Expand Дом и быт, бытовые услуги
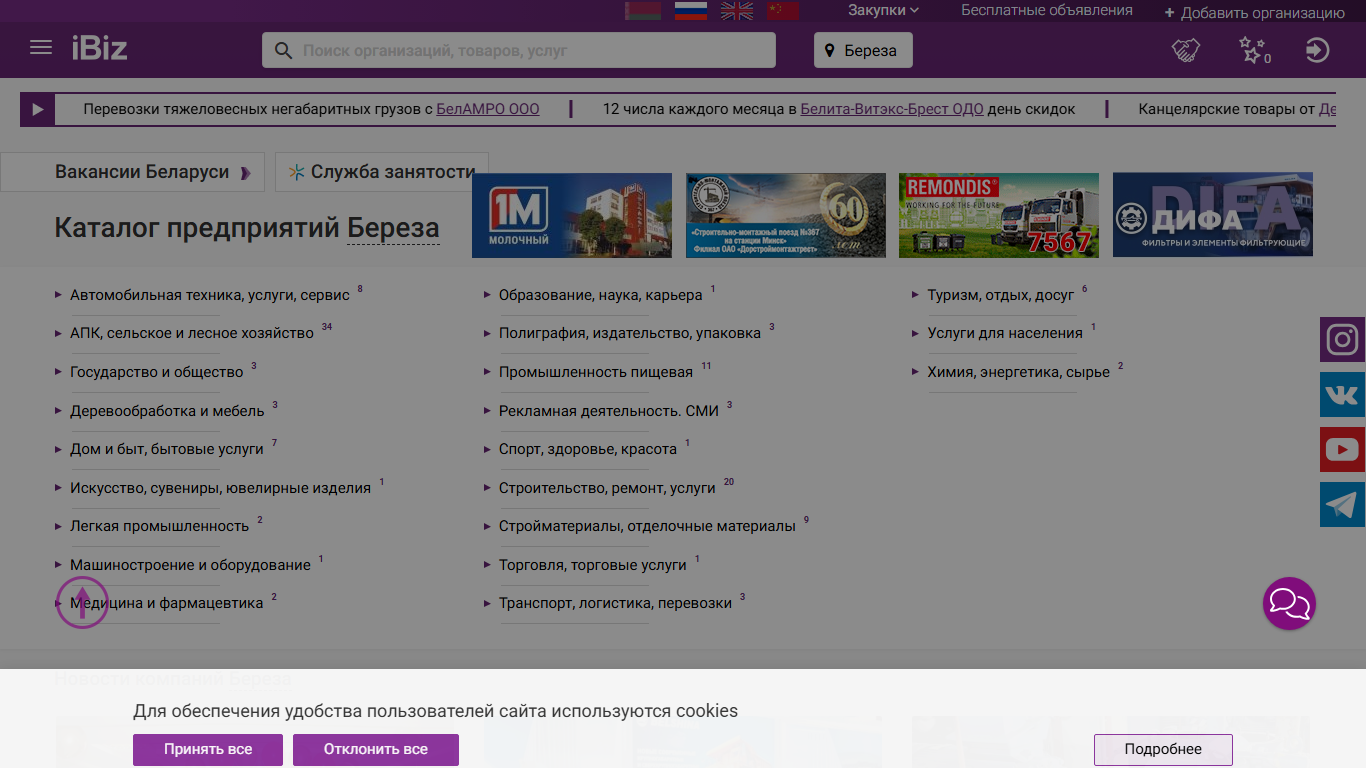Screen dimensions: 1366x768 coord(167,449)
